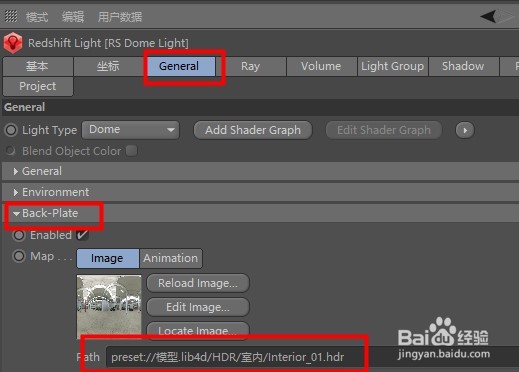
Task: Click the forward navigation arrow
Action: click(505, 17)
